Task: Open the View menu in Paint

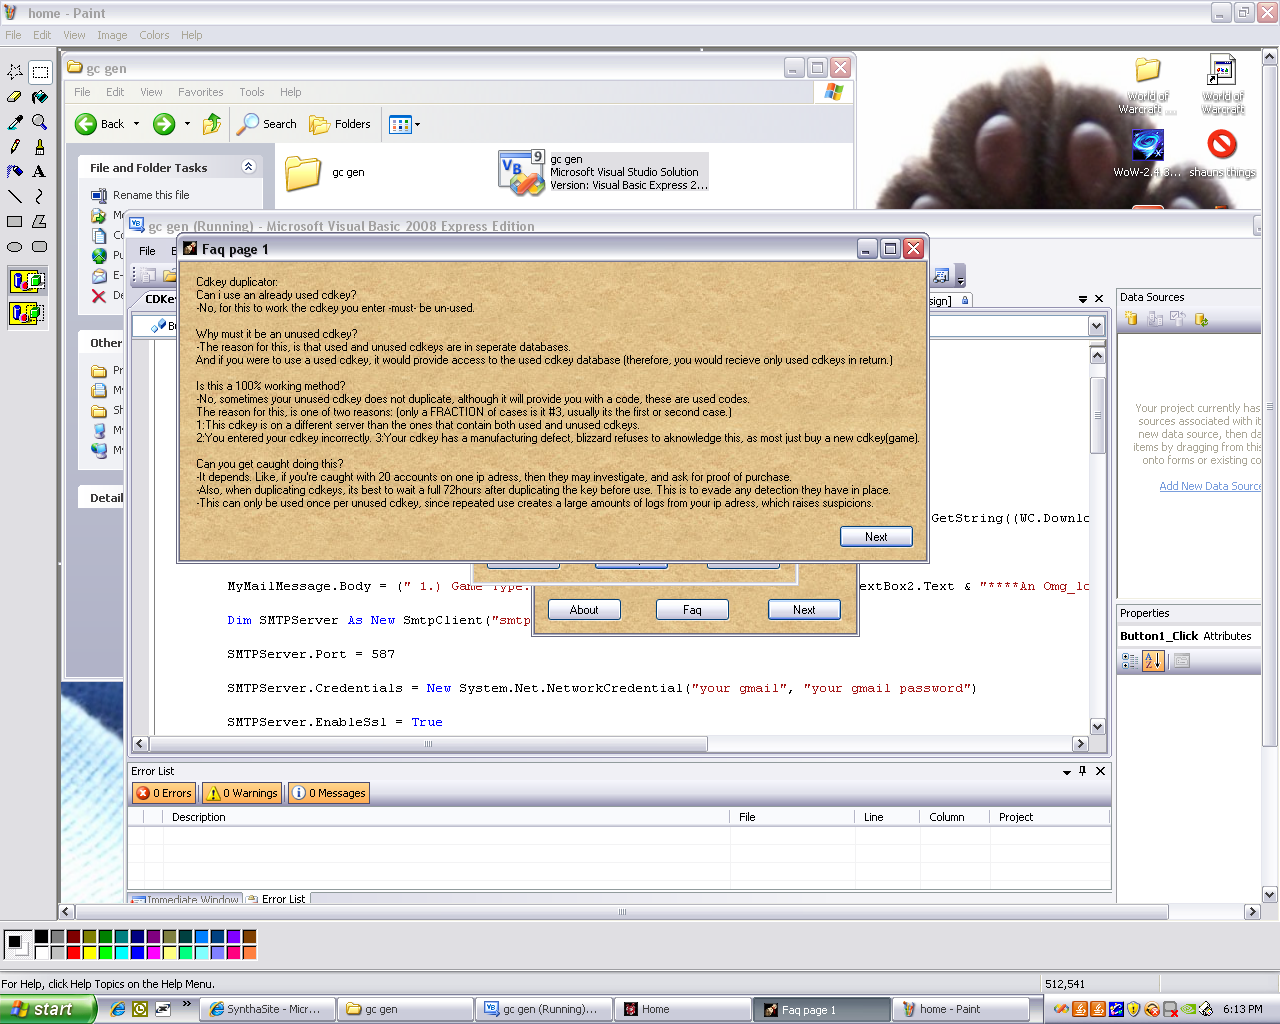Action: 74,35
